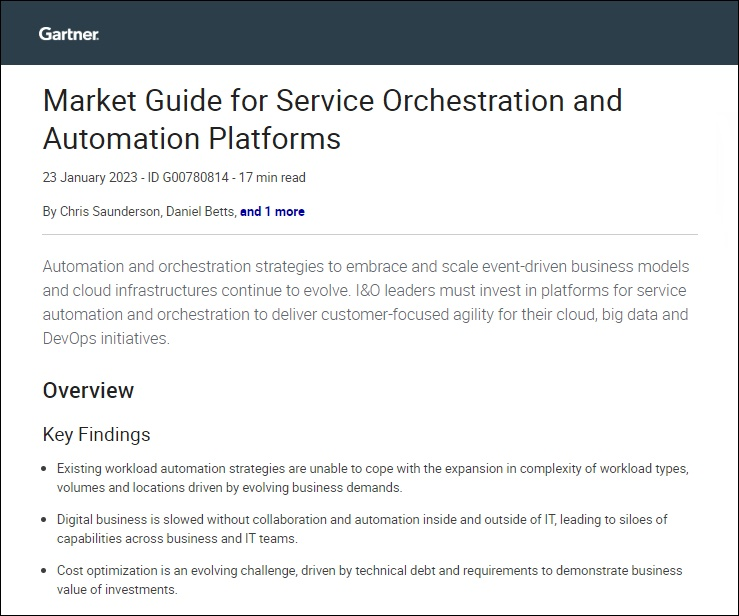Screen dimensions: 739x616
Task: Click the bullet marker before "Cost optimization"
Action: [46, 571]
